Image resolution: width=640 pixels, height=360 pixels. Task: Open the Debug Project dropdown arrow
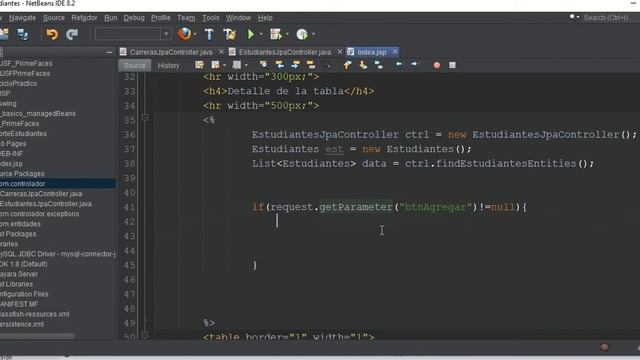(x=287, y=35)
